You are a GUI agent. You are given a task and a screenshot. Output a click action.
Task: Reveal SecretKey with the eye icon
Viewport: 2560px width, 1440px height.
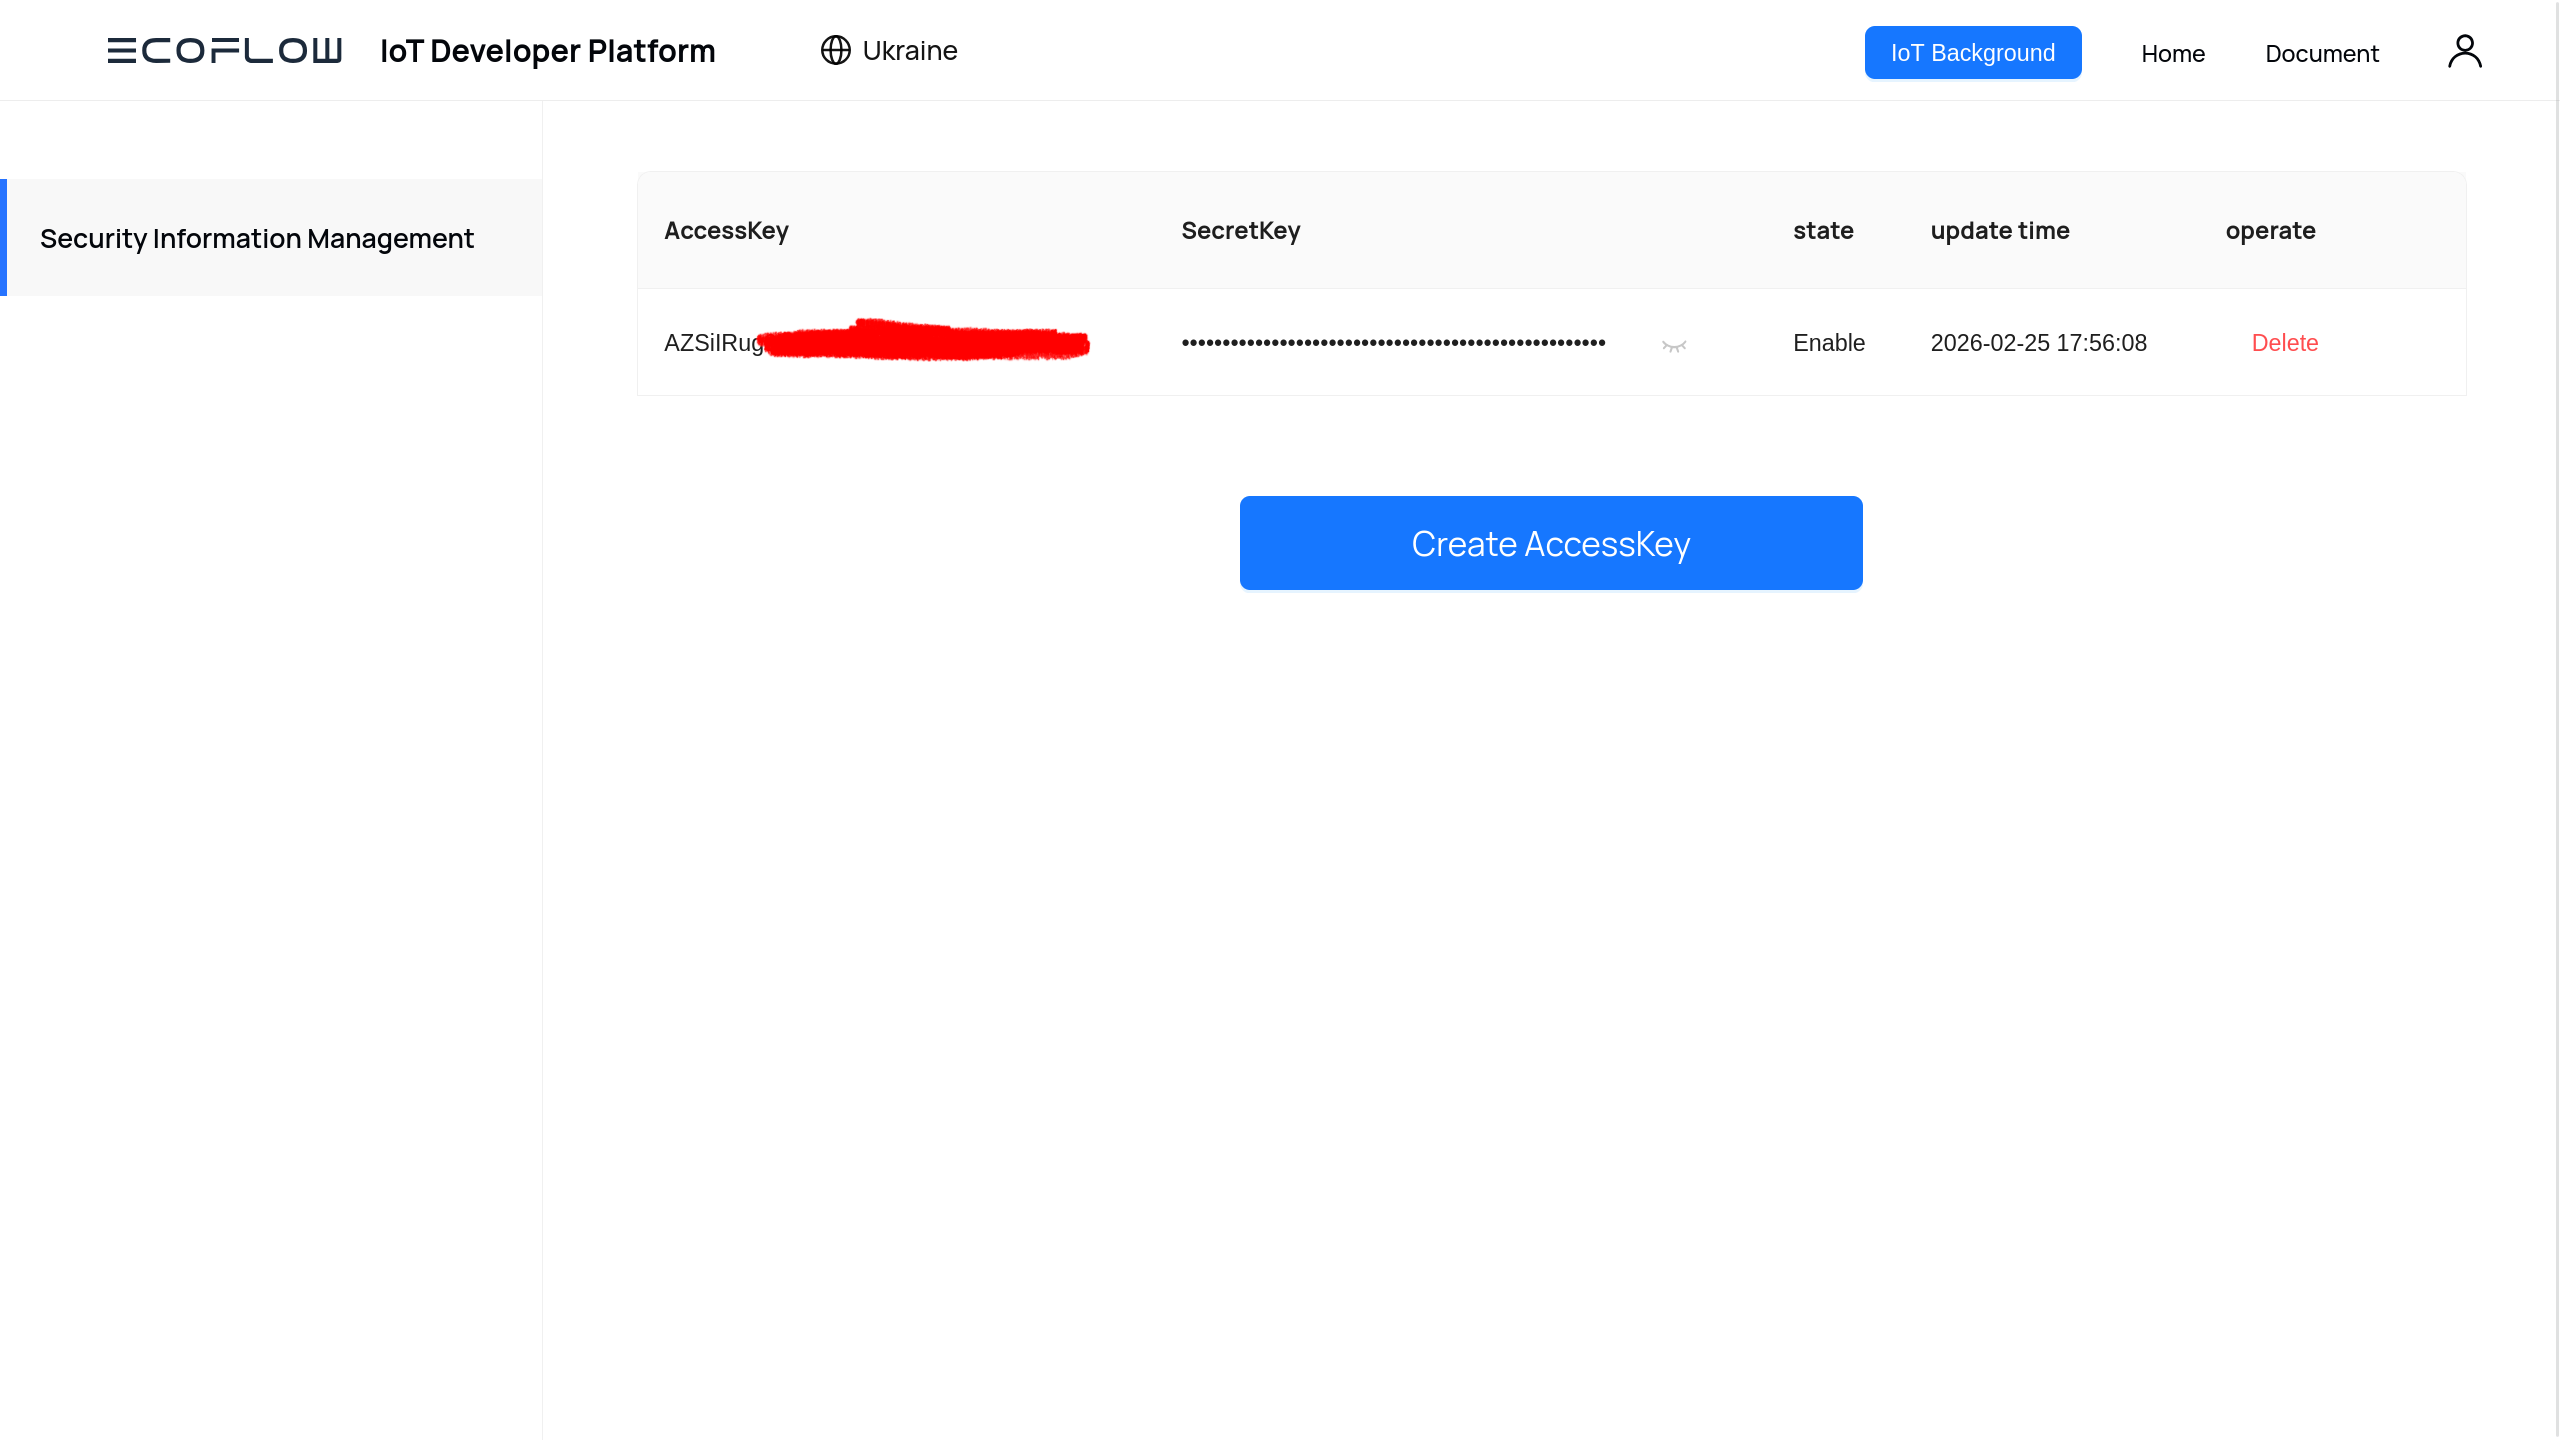[x=1674, y=346]
